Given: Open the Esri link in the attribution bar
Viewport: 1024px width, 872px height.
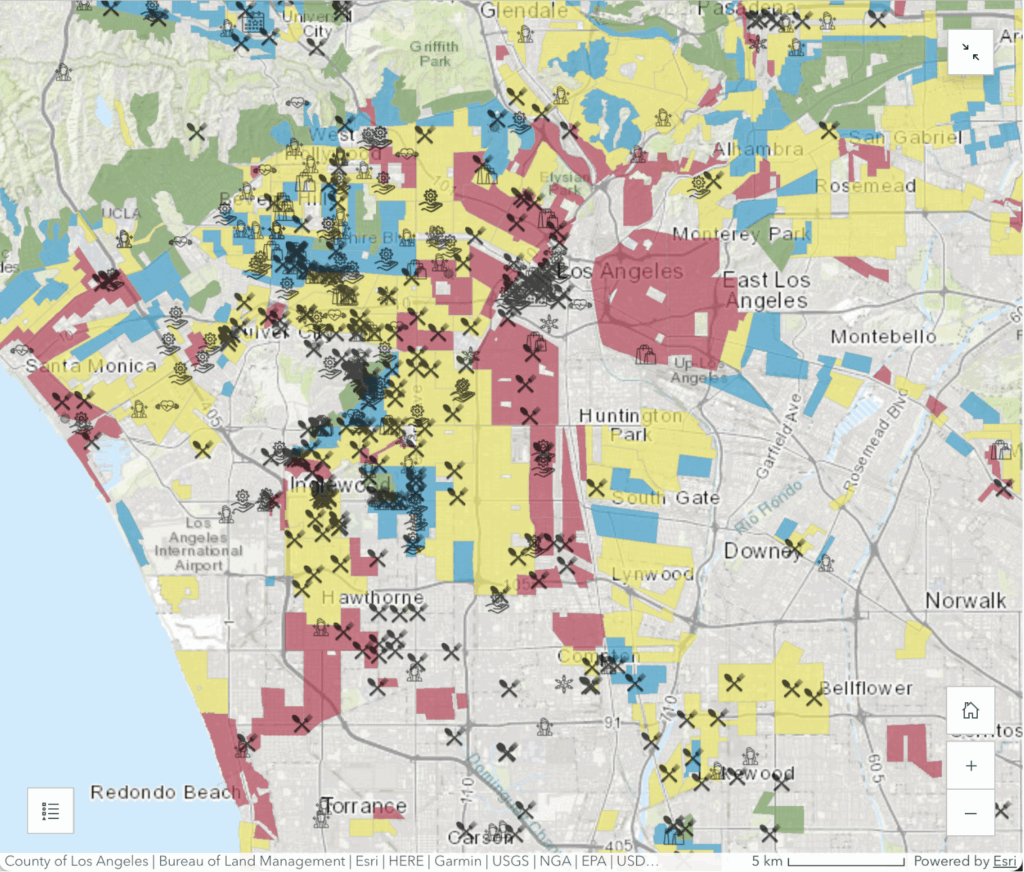Looking at the screenshot, I should click(1005, 861).
